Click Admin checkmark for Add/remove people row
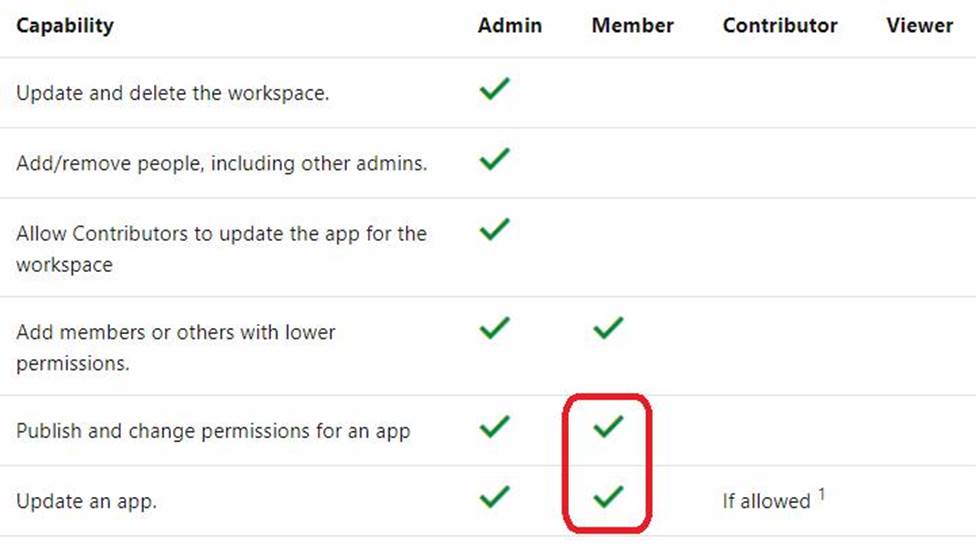Image resolution: width=976 pixels, height=546 pixels. [x=494, y=159]
